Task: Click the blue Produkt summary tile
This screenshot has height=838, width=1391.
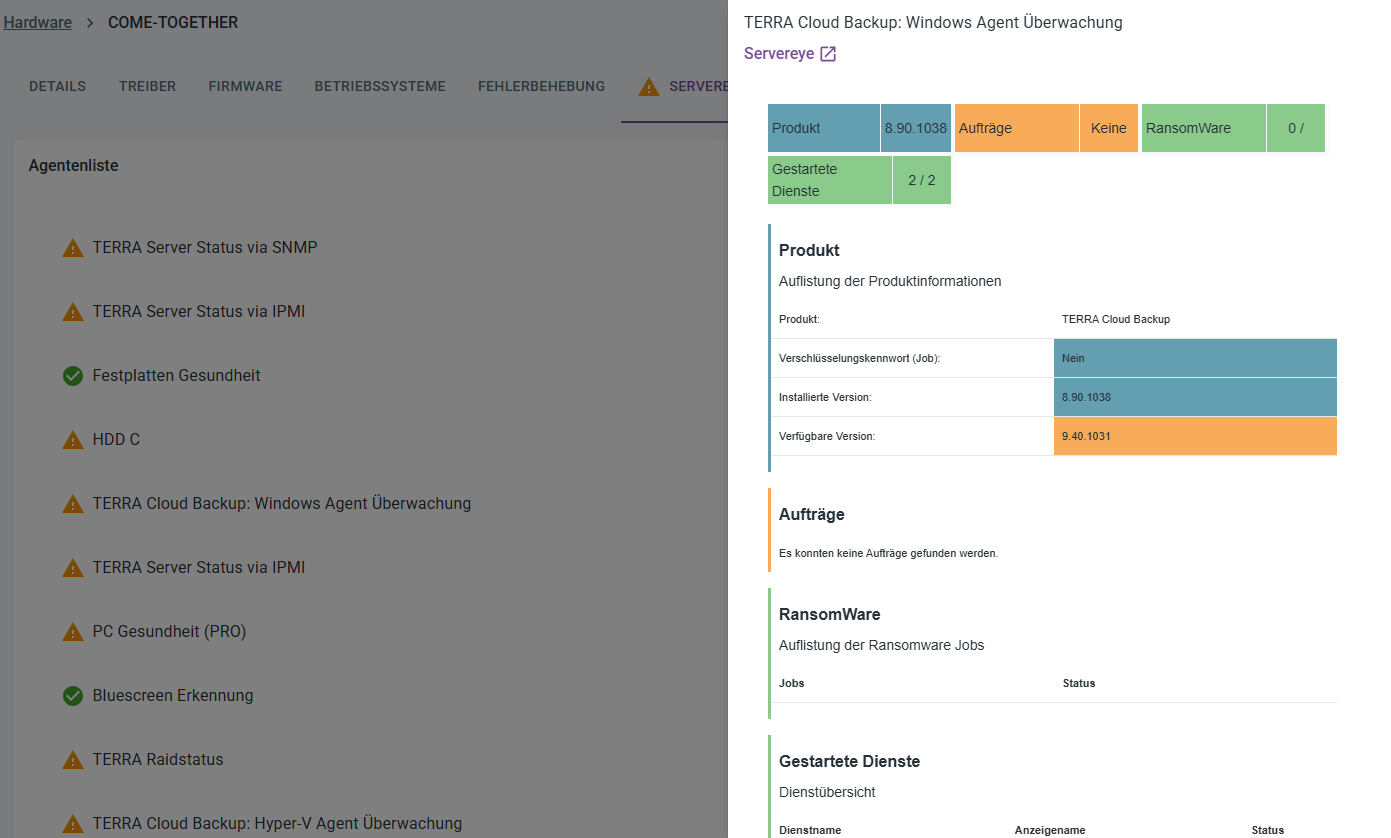Action: tap(859, 128)
